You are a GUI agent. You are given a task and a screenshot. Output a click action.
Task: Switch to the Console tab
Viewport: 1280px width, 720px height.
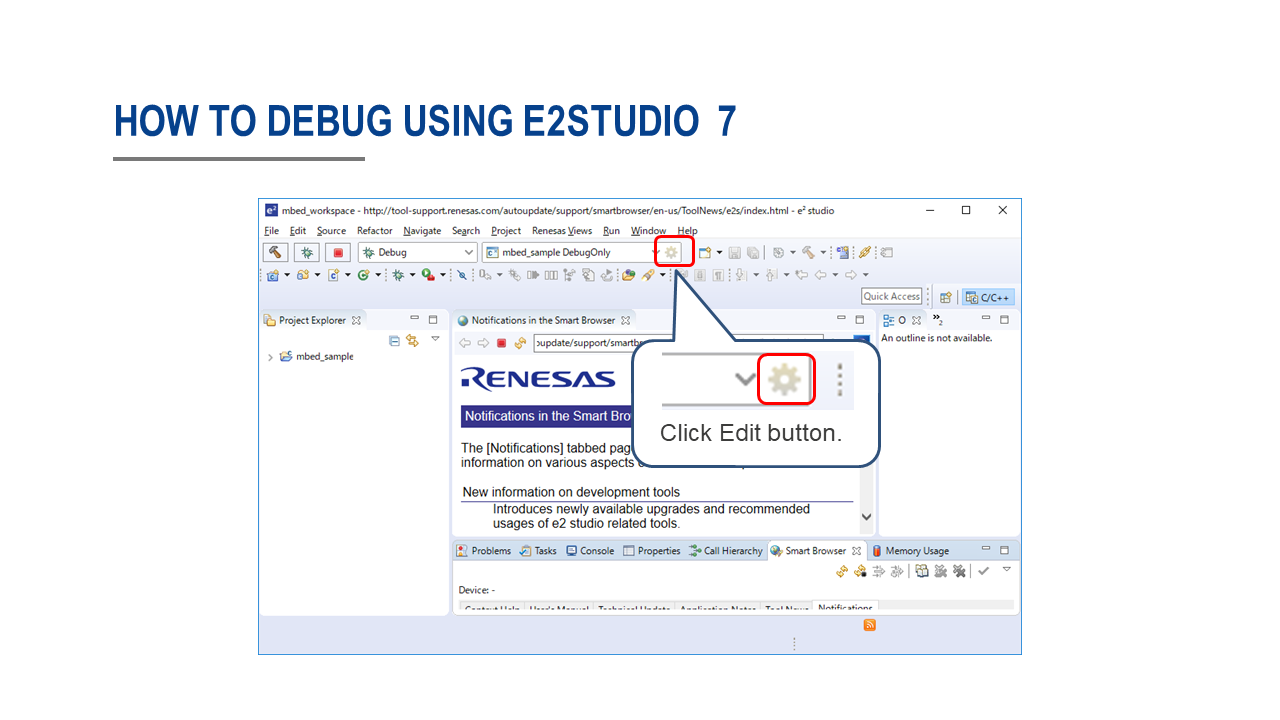[590, 551]
